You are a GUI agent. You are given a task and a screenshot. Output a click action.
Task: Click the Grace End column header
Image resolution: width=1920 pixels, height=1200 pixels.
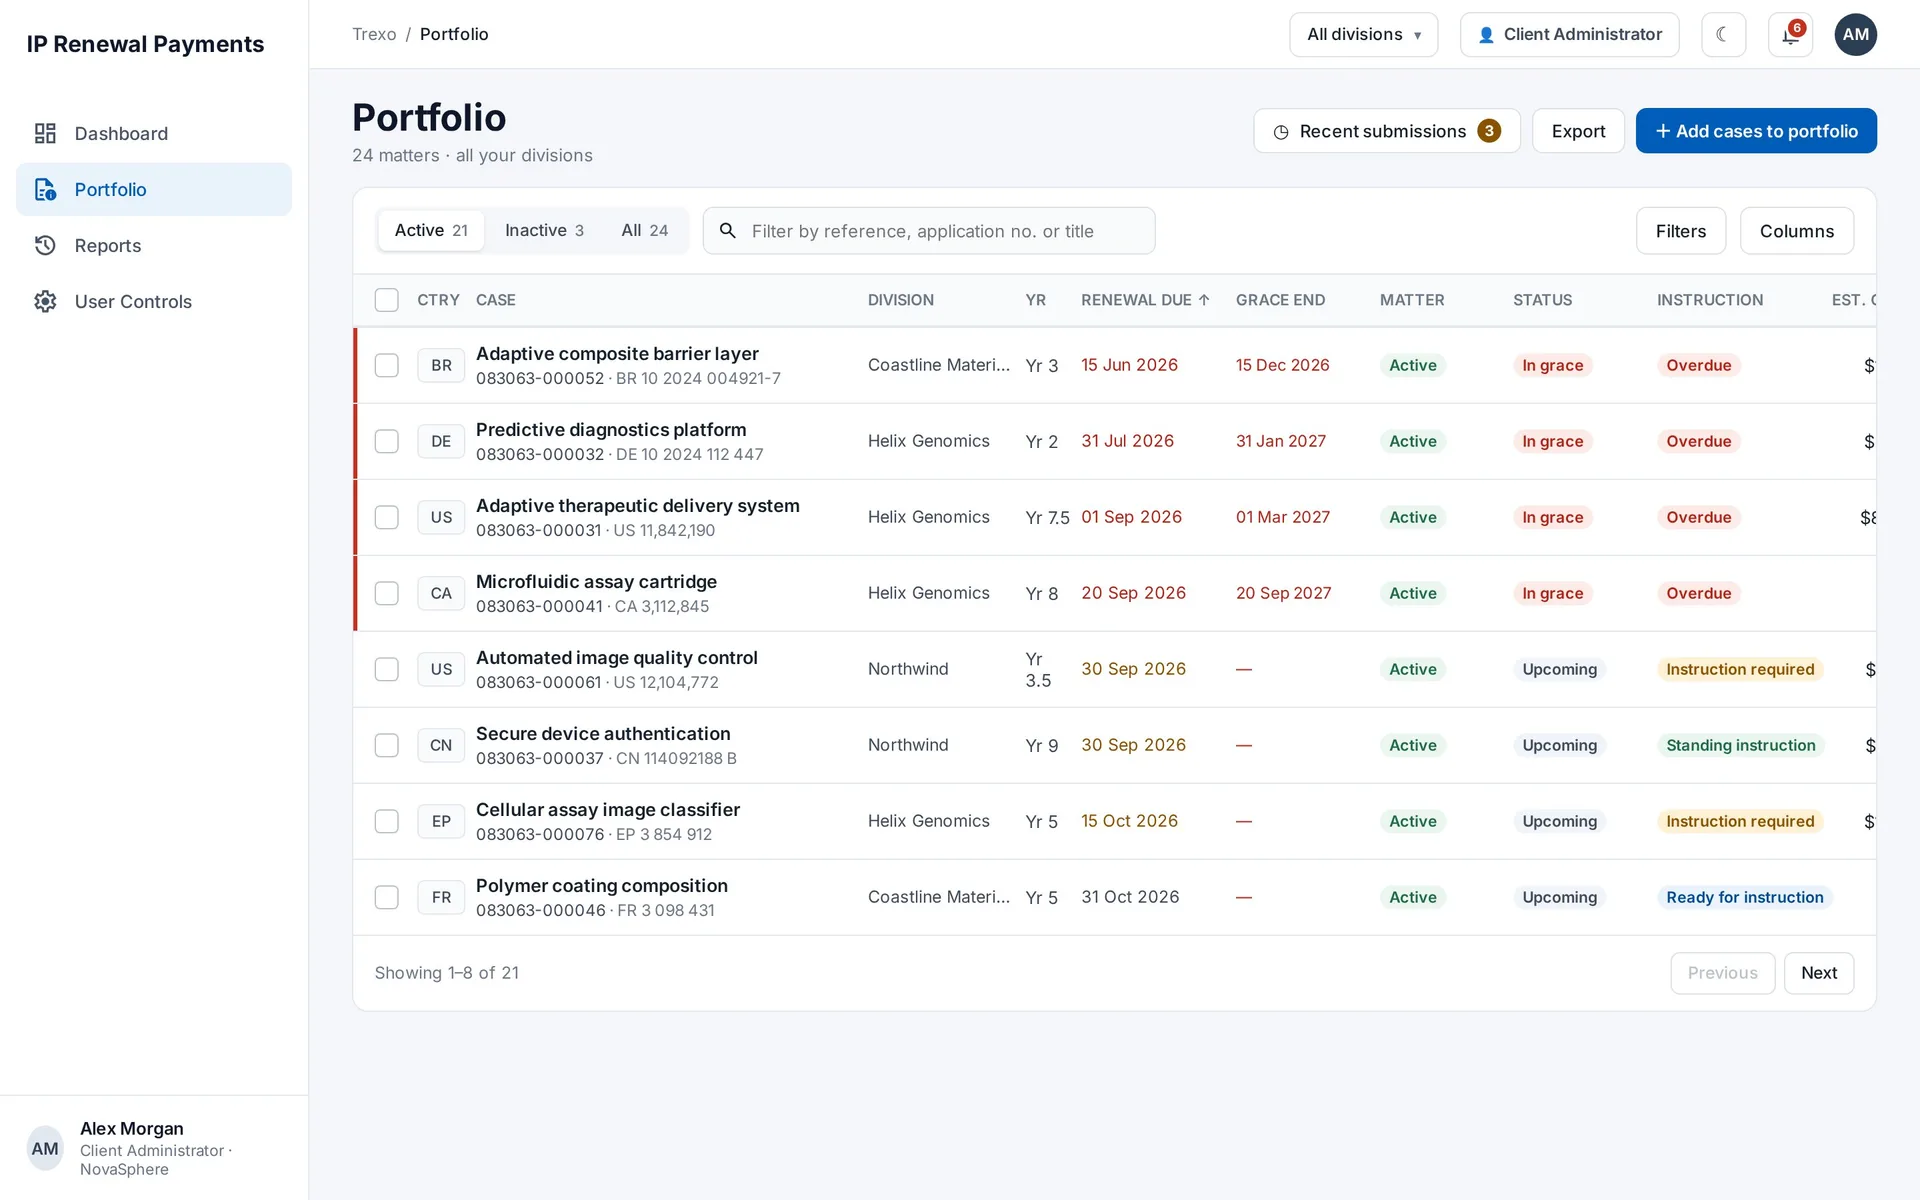pos(1280,300)
